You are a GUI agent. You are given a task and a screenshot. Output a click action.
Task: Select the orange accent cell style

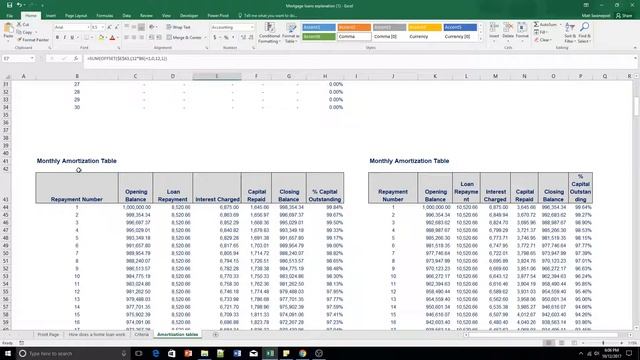point(354,27)
